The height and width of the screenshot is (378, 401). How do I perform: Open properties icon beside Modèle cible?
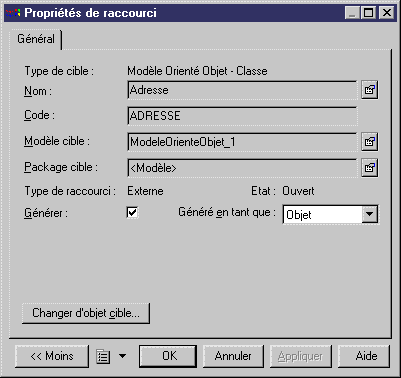[x=370, y=142]
